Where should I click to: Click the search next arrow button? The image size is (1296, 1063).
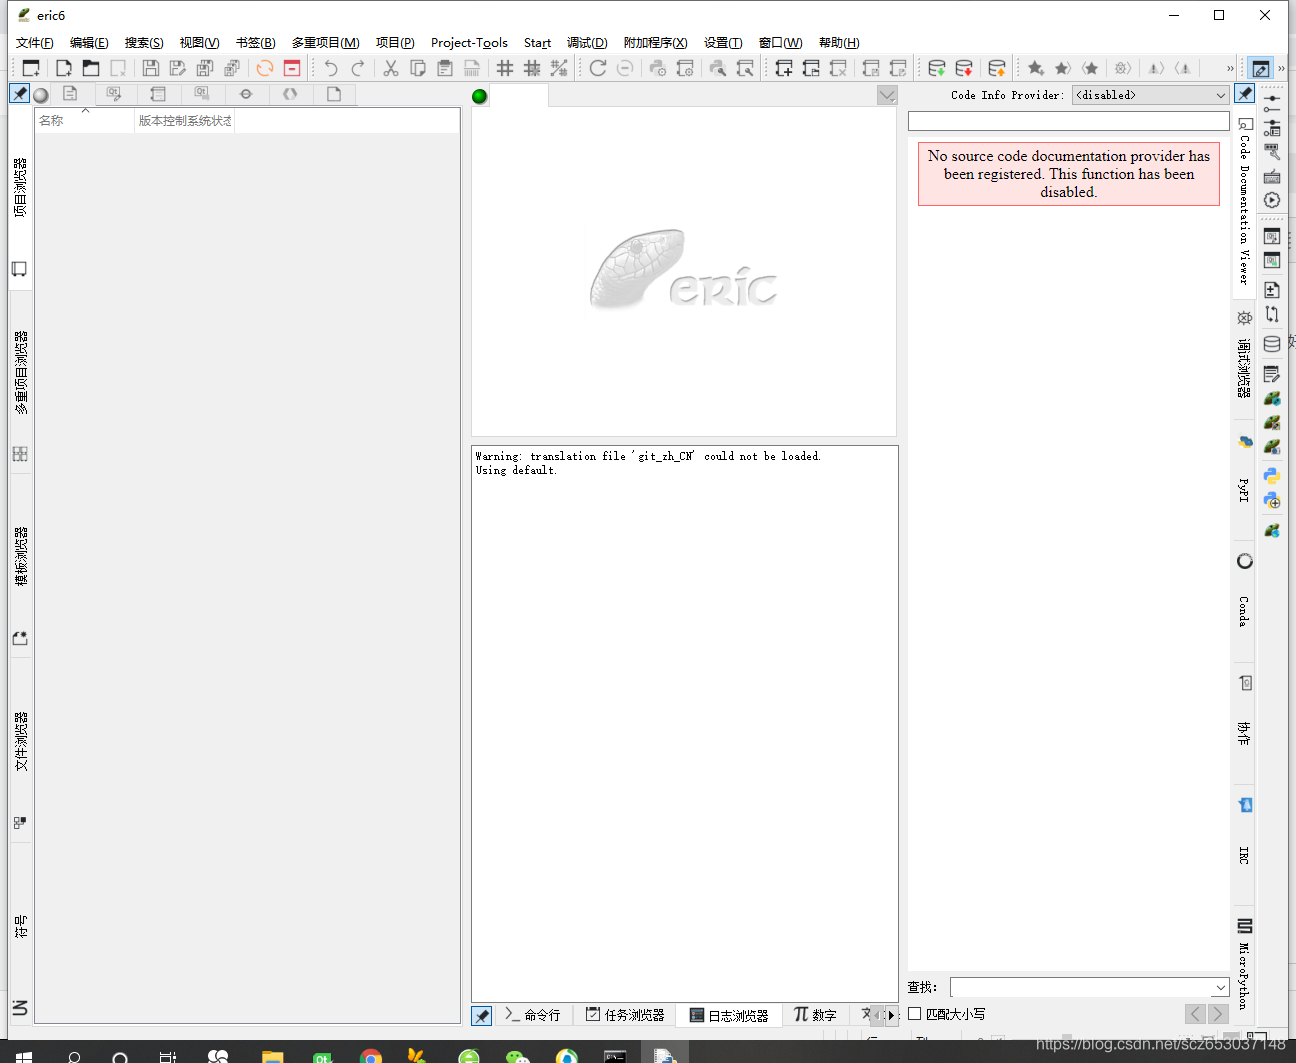(x=1218, y=1014)
